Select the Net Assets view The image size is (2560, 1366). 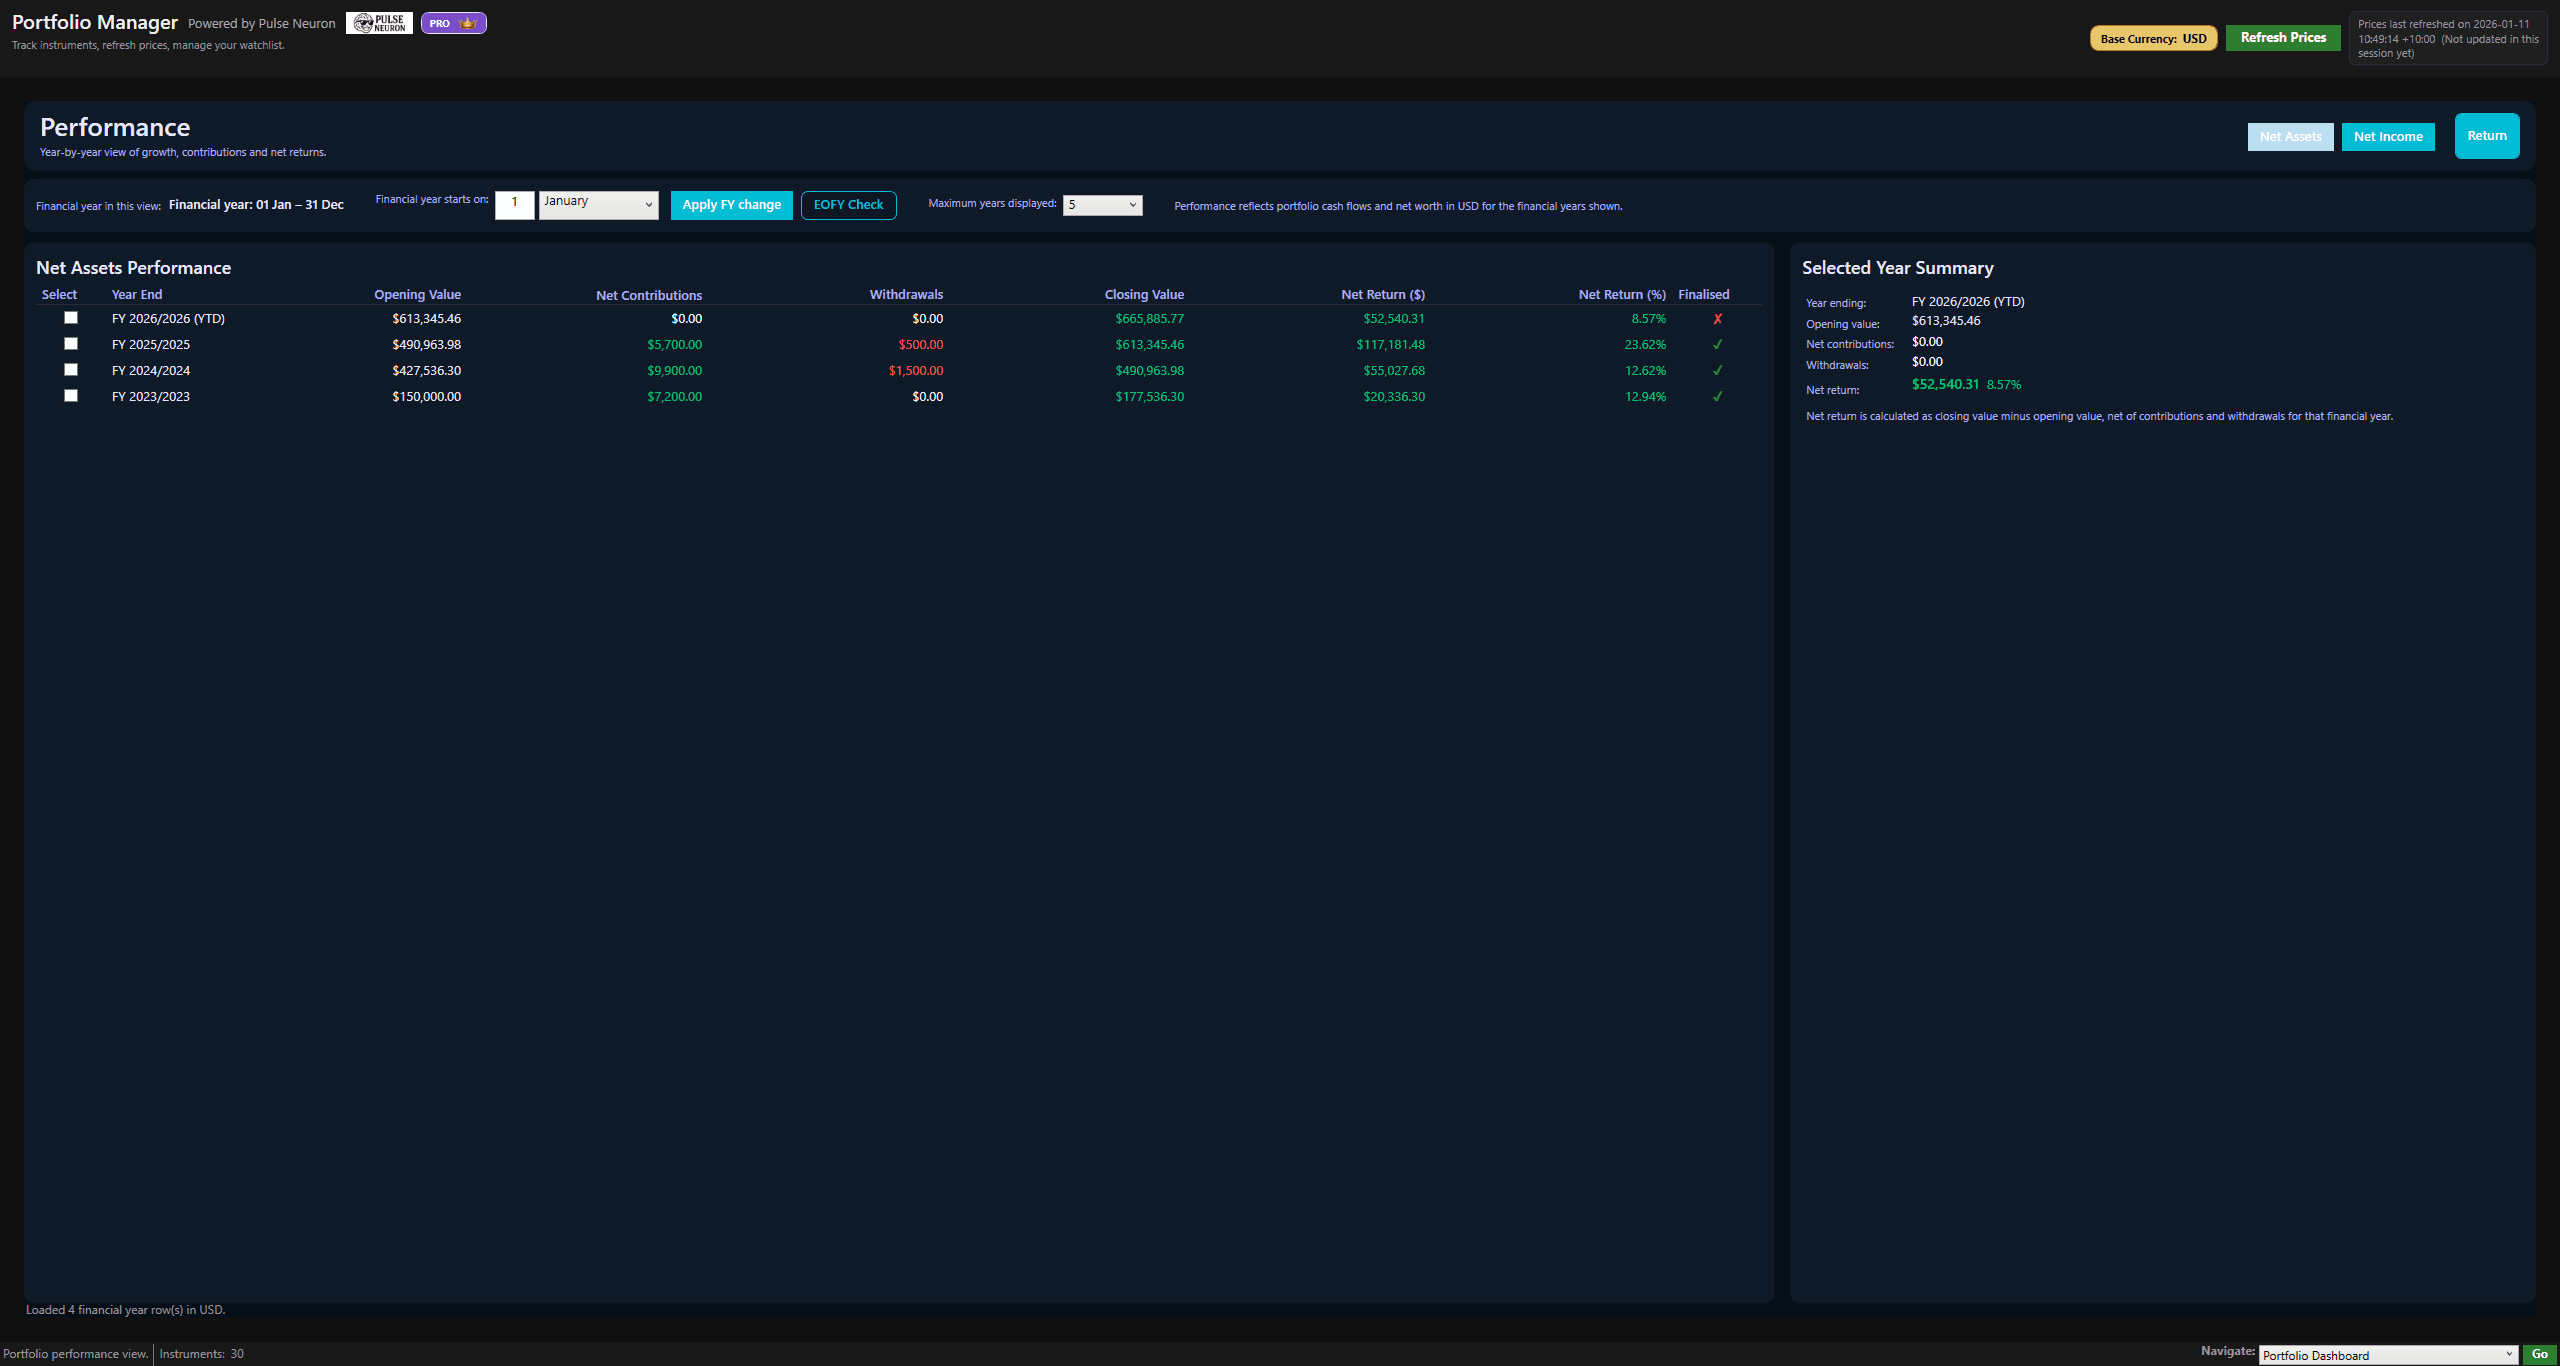tap(2290, 136)
